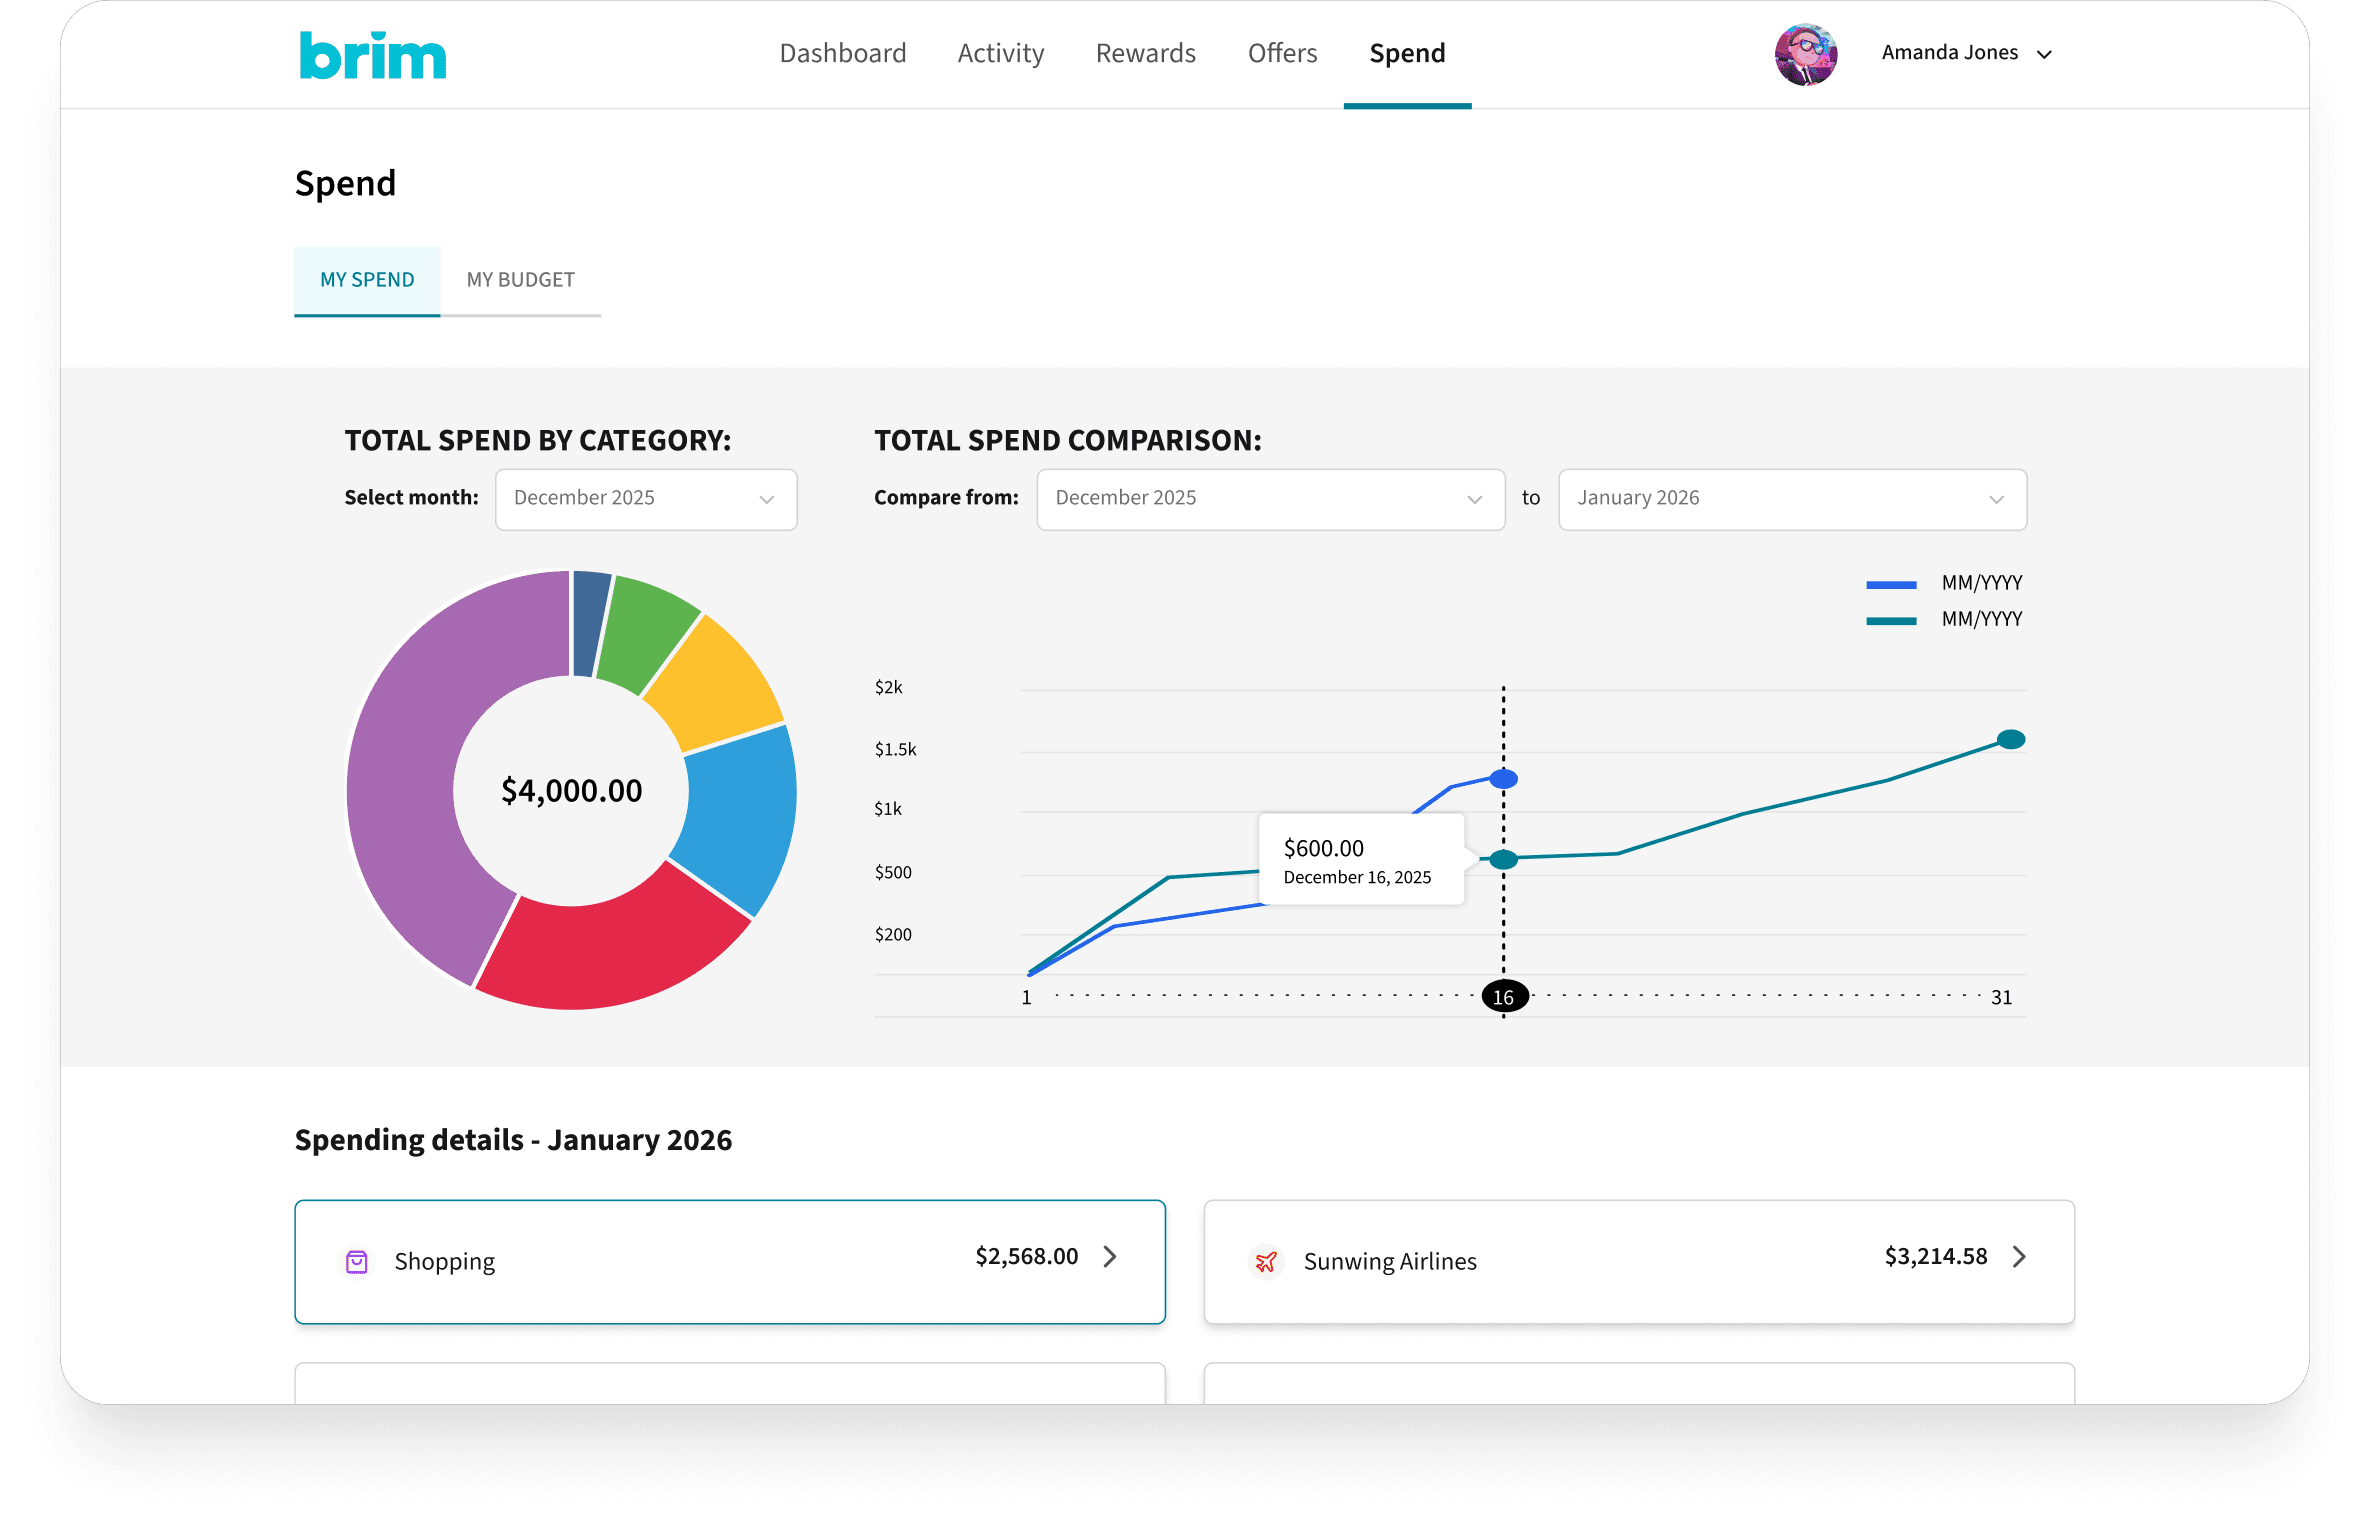Open the Compare from month dropdown

coord(1269,499)
